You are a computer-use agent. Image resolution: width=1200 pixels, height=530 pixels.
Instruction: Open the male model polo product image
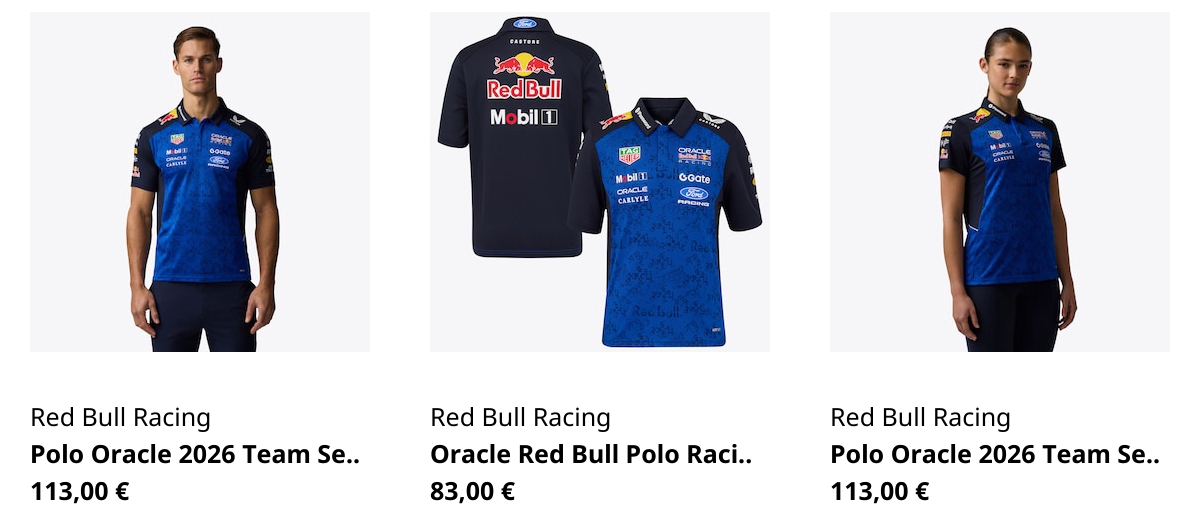200,182
